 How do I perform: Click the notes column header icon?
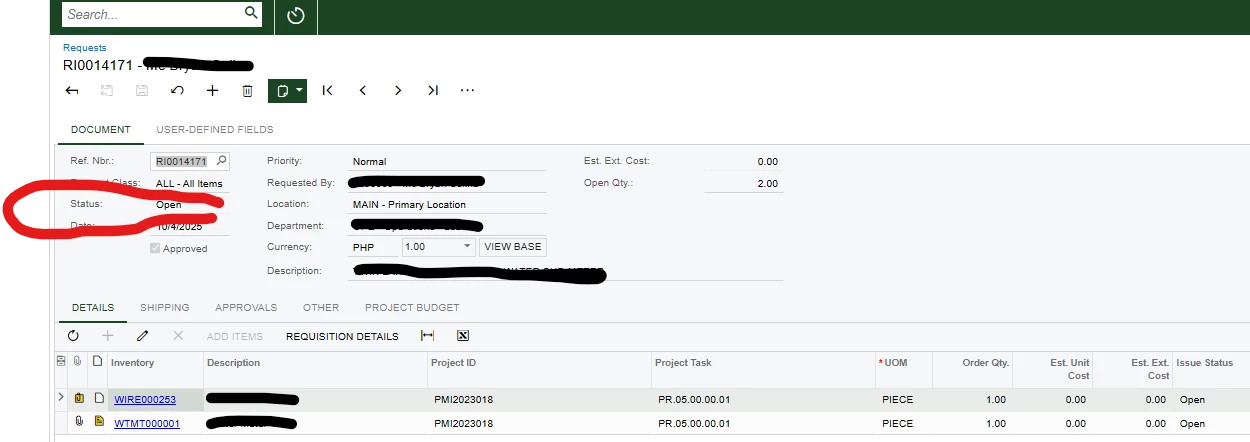point(97,361)
